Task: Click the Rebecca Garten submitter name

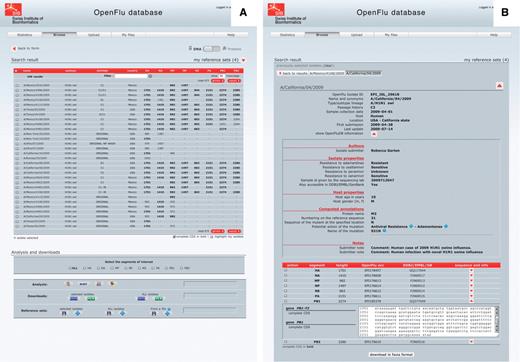Action: [x=385, y=151]
